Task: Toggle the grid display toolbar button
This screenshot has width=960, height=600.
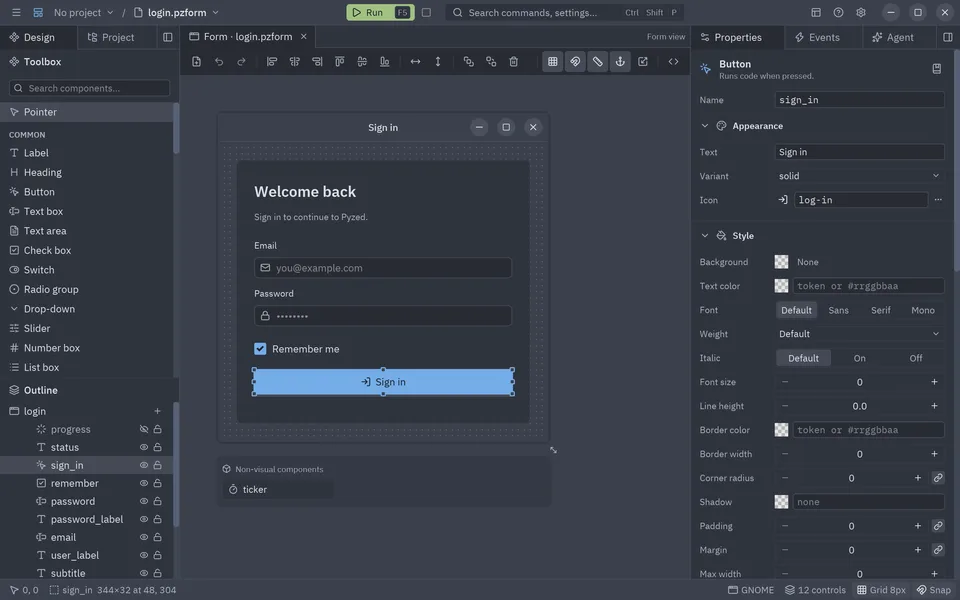Action: tap(552, 61)
